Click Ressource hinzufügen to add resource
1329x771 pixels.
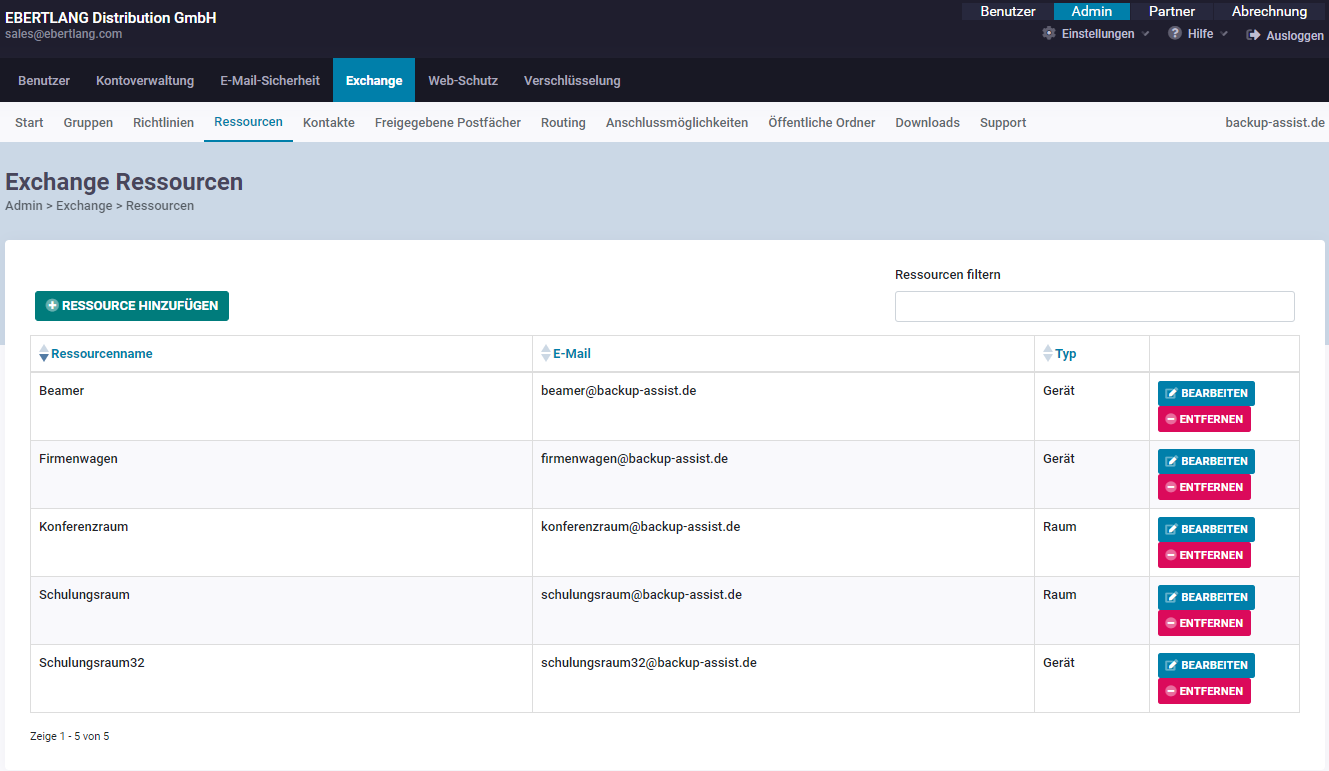point(132,306)
